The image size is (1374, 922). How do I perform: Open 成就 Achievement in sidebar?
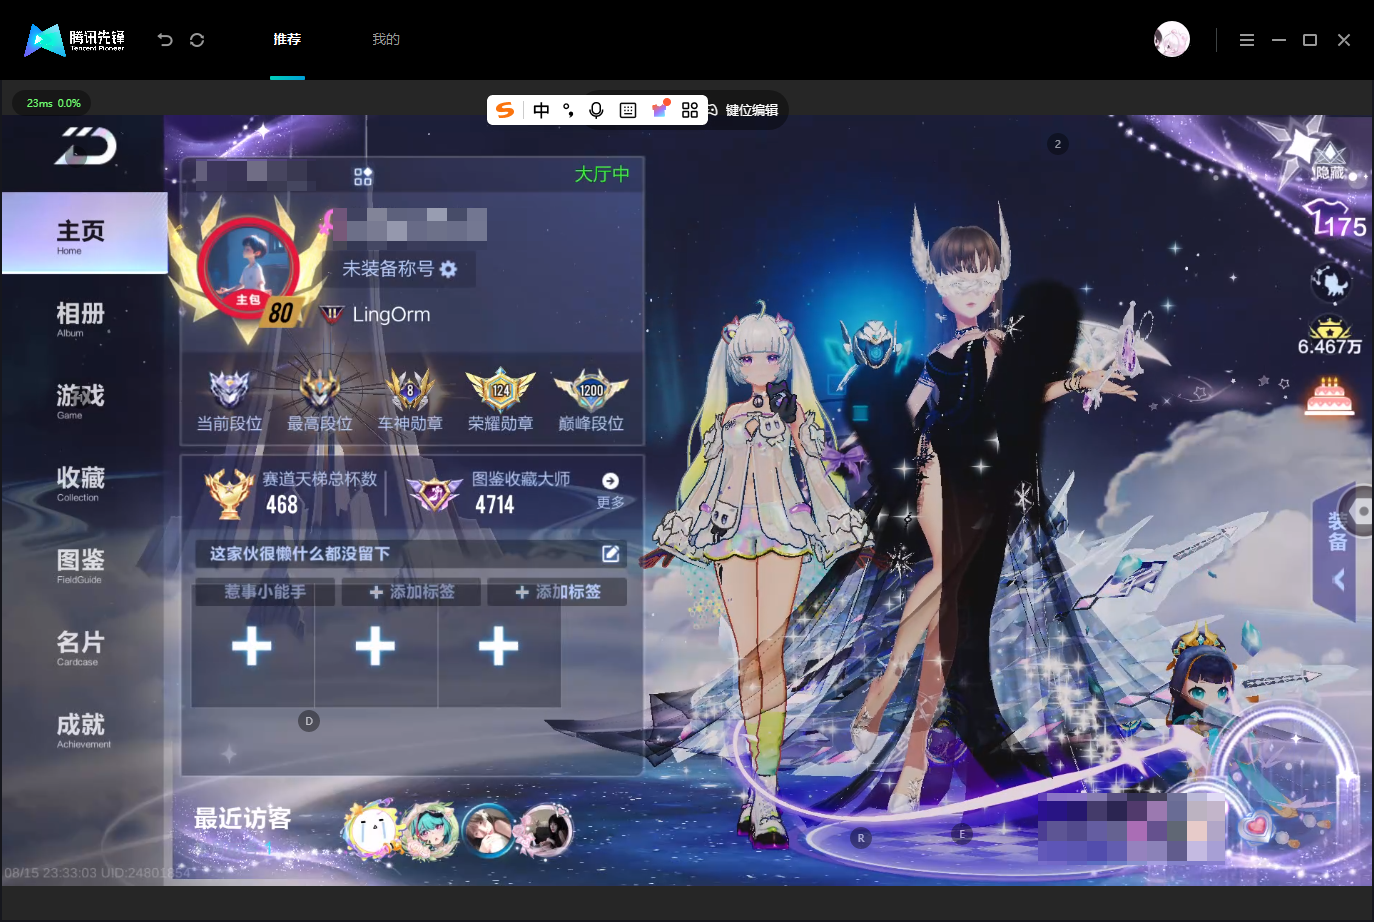81,730
